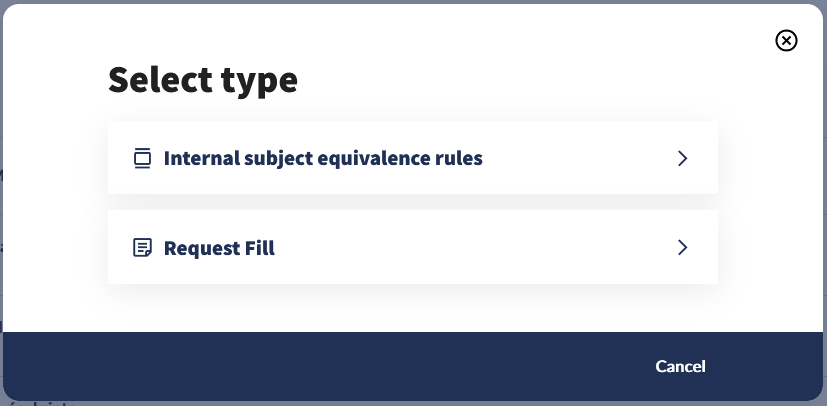Click the note icon beside Request Fill
This screenshot has height=406, width=827.
tap(142, 247)
